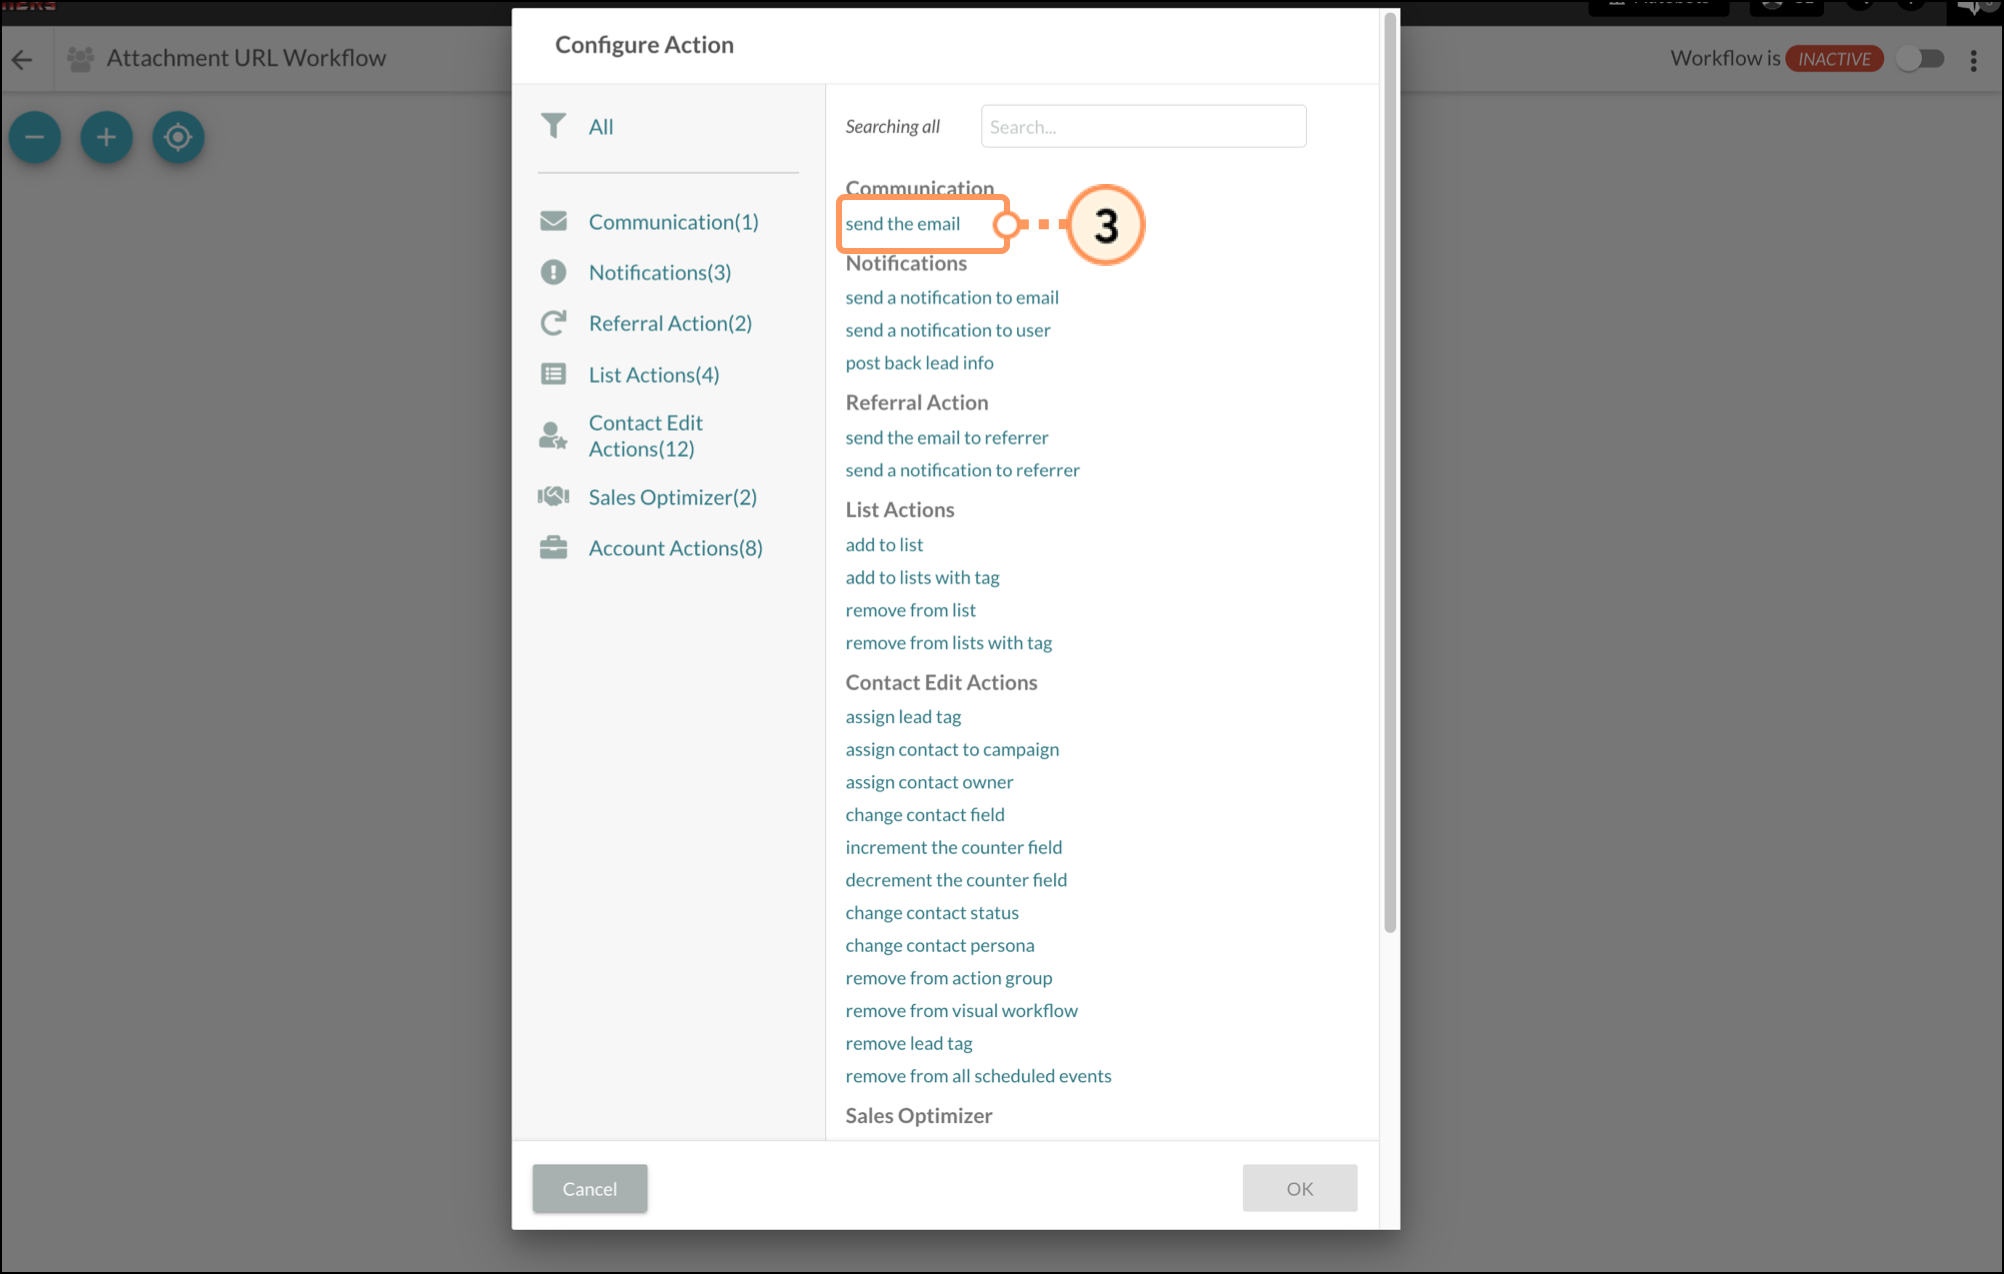This screenshot has height=1274, width=2004.
Task: Choose the 'remove lead tag' action
Action: click(x=909, y=1044)
